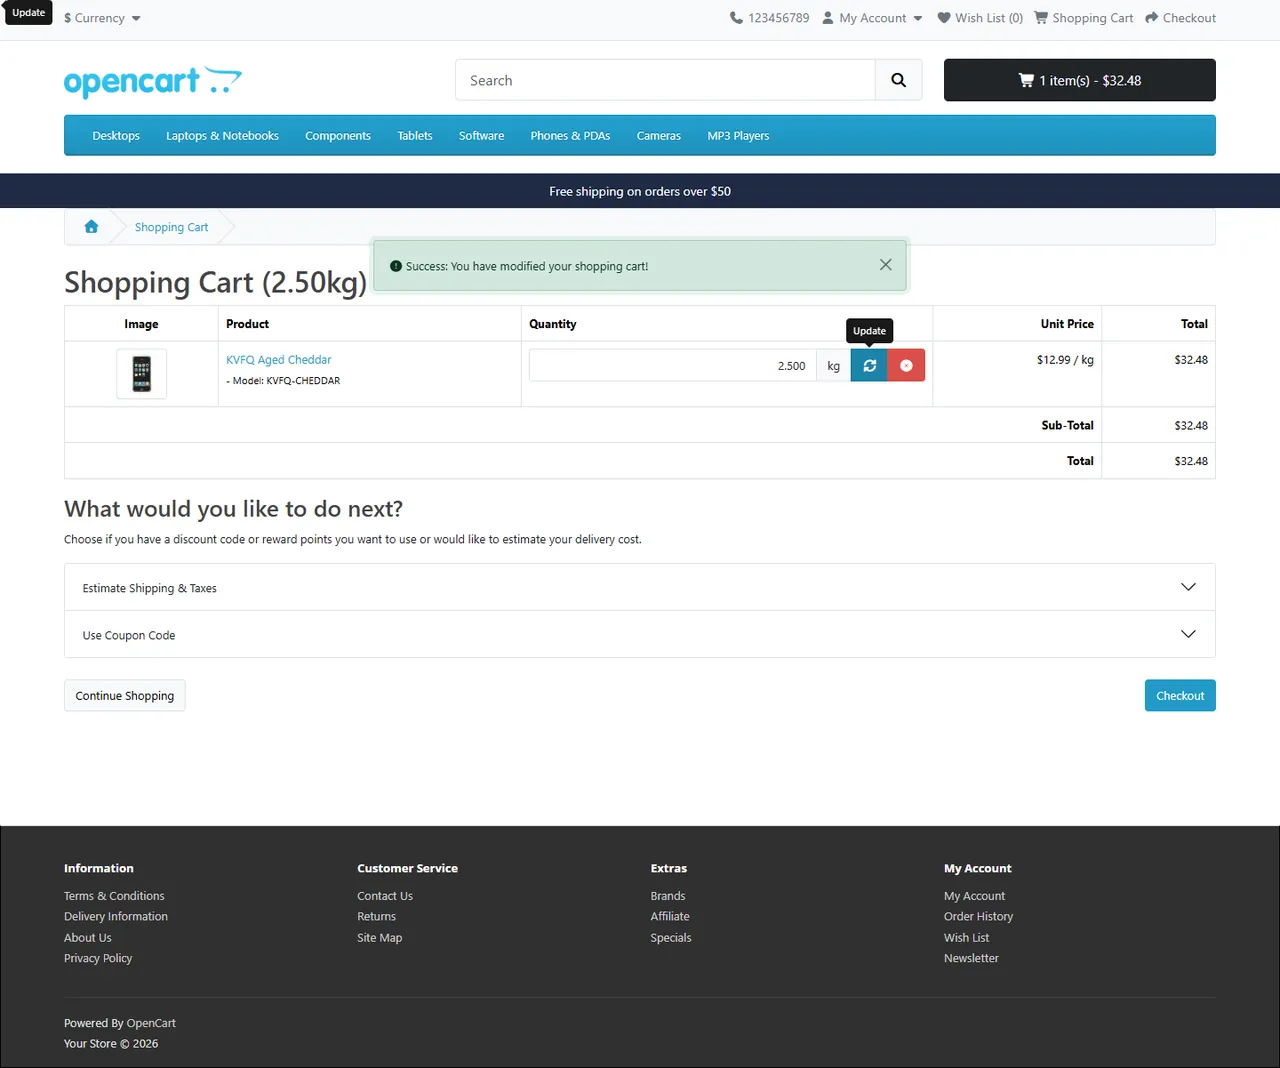Expand the My Account top menu
Image resolution: width=1280 pixels, height=1068 pixels.
tap(872, 18)
